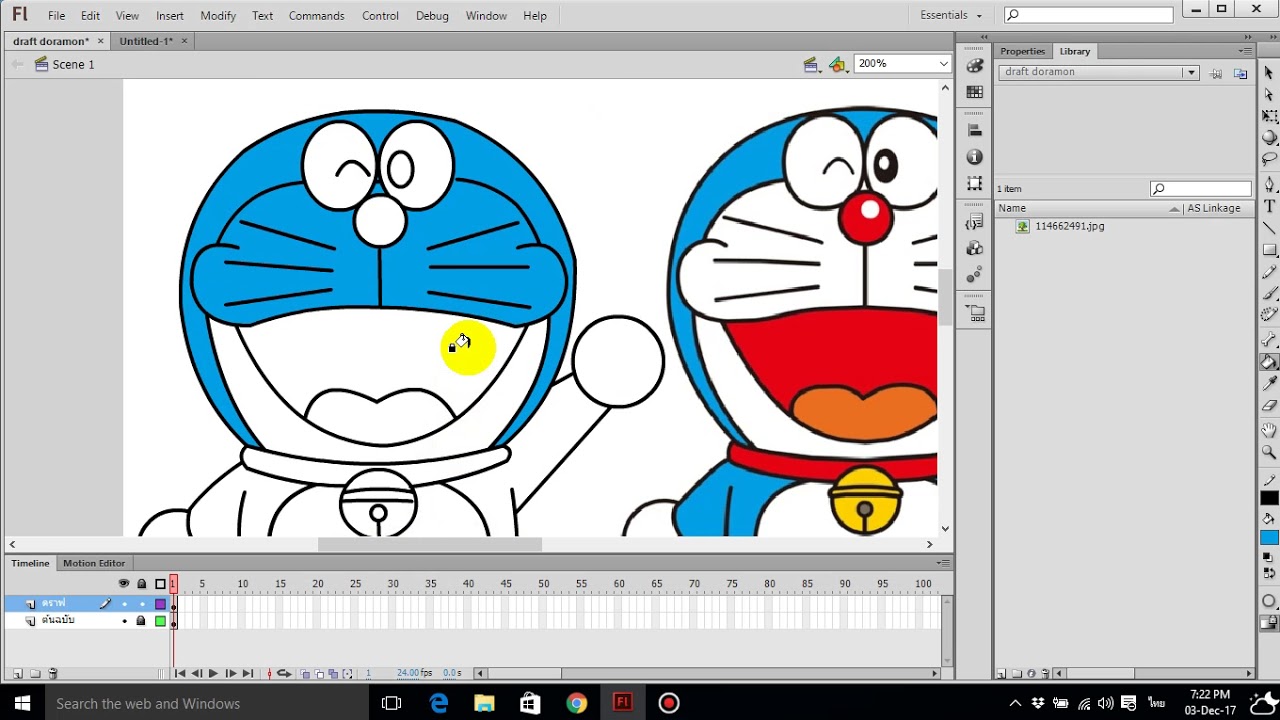Image resolution: width=1280 pixels, height=720 pixels.
Task: Select the Eyedropper tool
Action: click(x=1269, y=384)
